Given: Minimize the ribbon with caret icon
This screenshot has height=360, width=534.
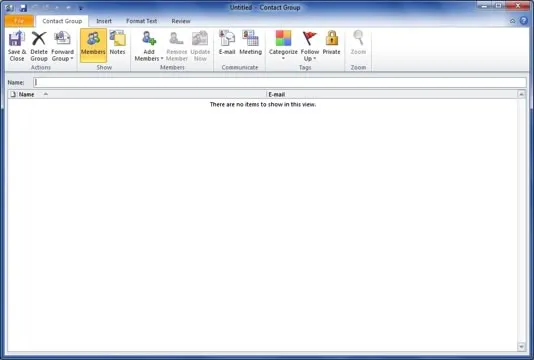Looking at the screenshot, I should 513,21.
